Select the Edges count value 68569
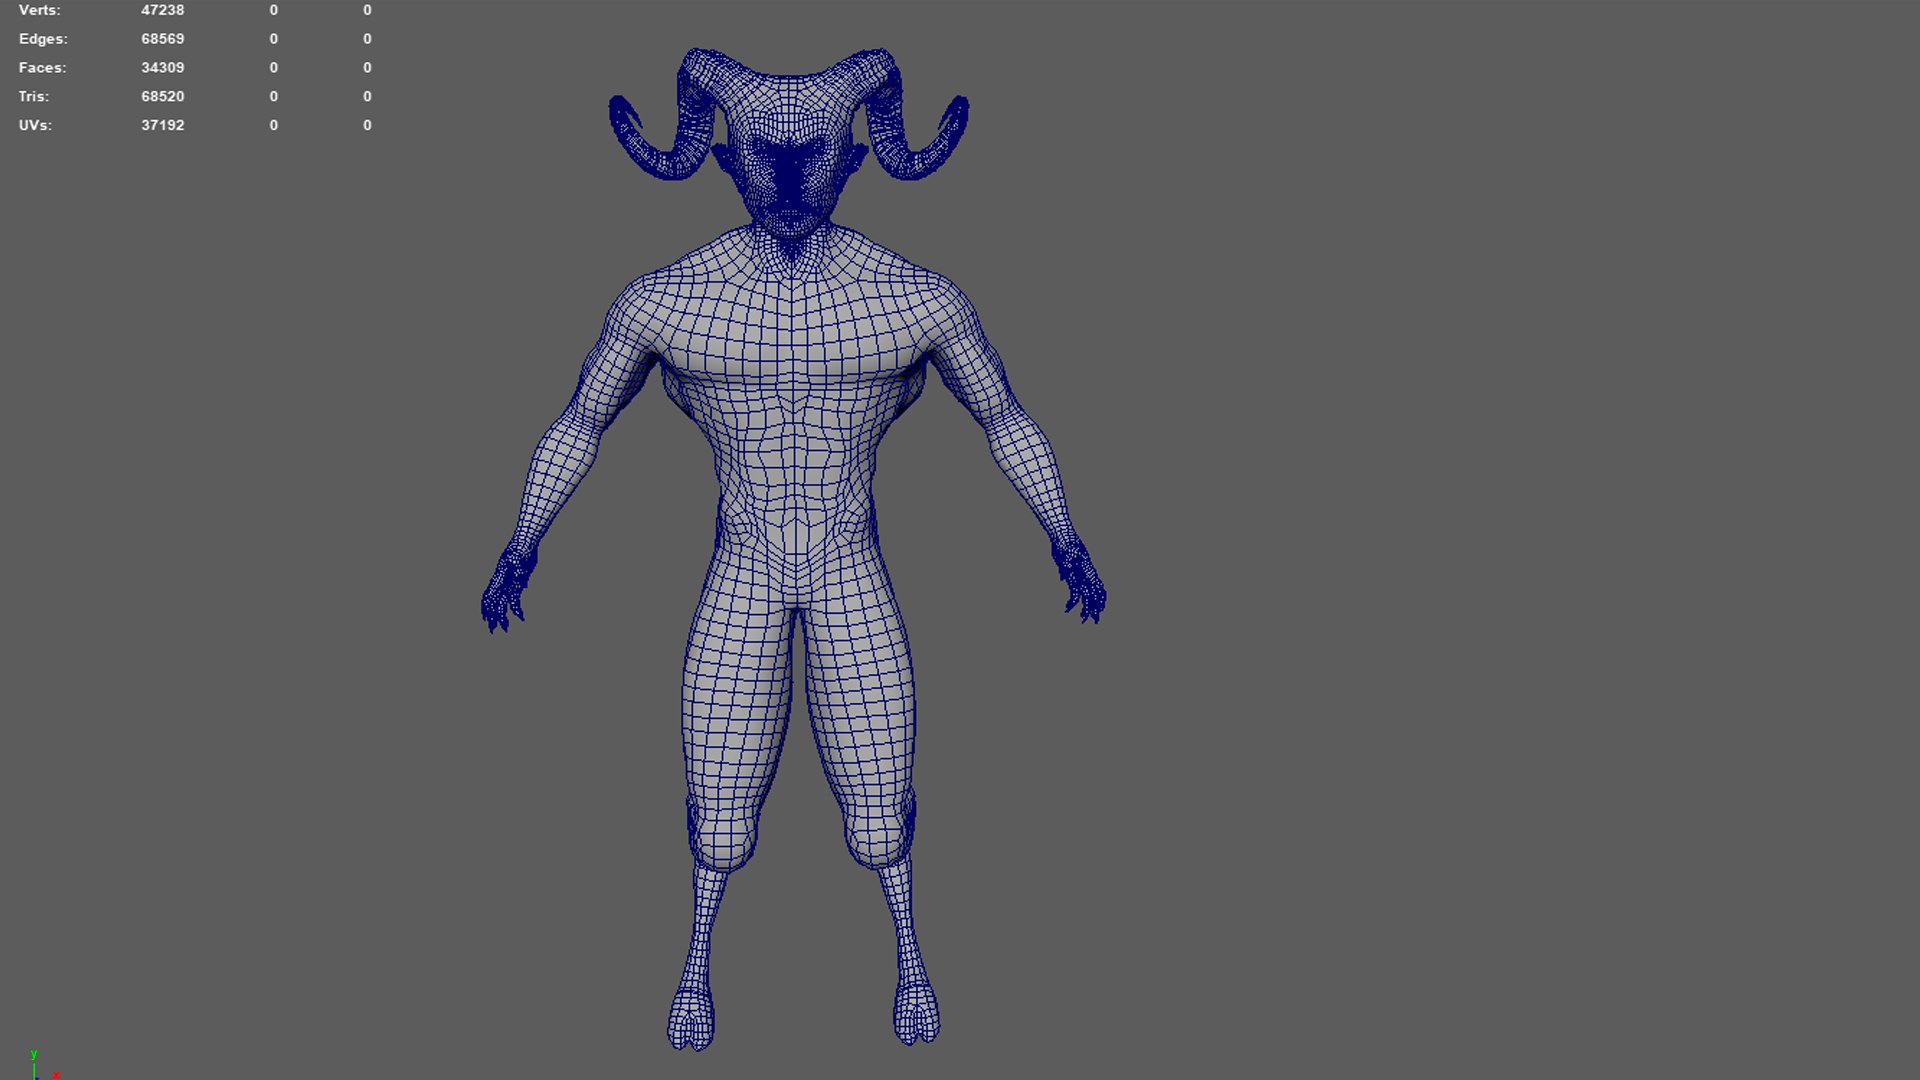Image resolution: width=1920 pixels, height=1080 pixels. 162,39
